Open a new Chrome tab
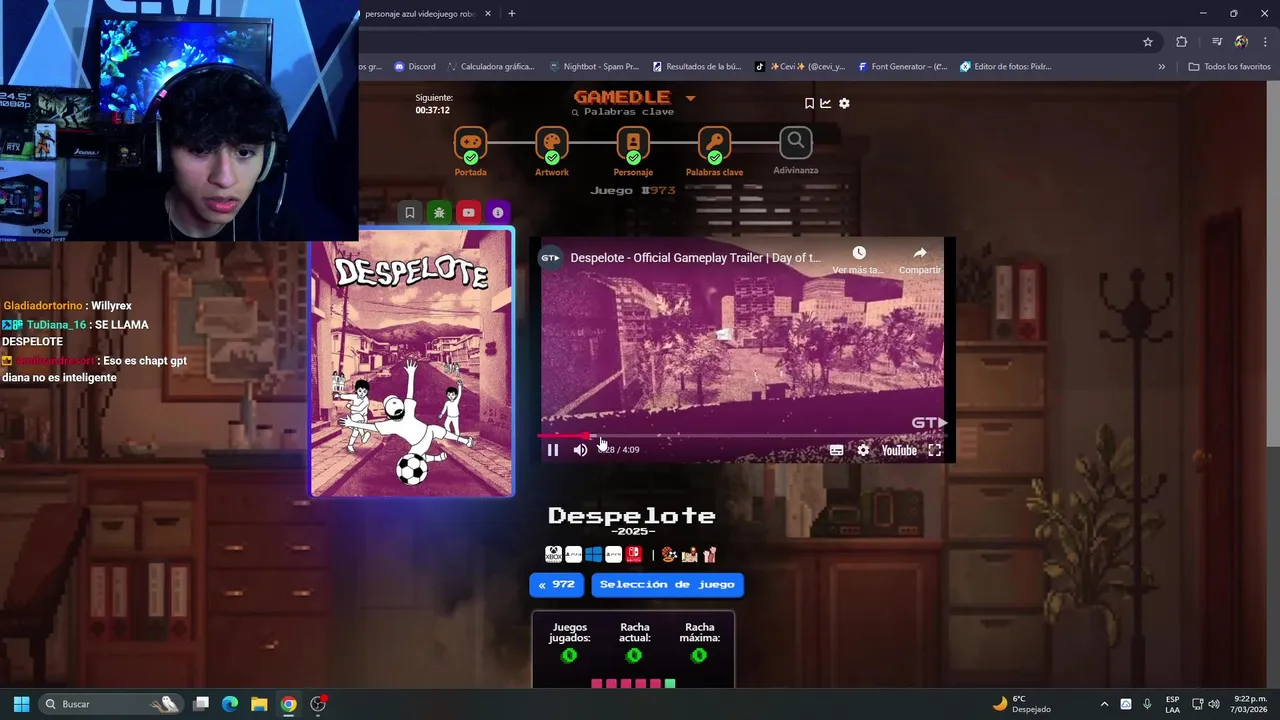Viewport: 1280px width, 720px height. pos(512,14)
